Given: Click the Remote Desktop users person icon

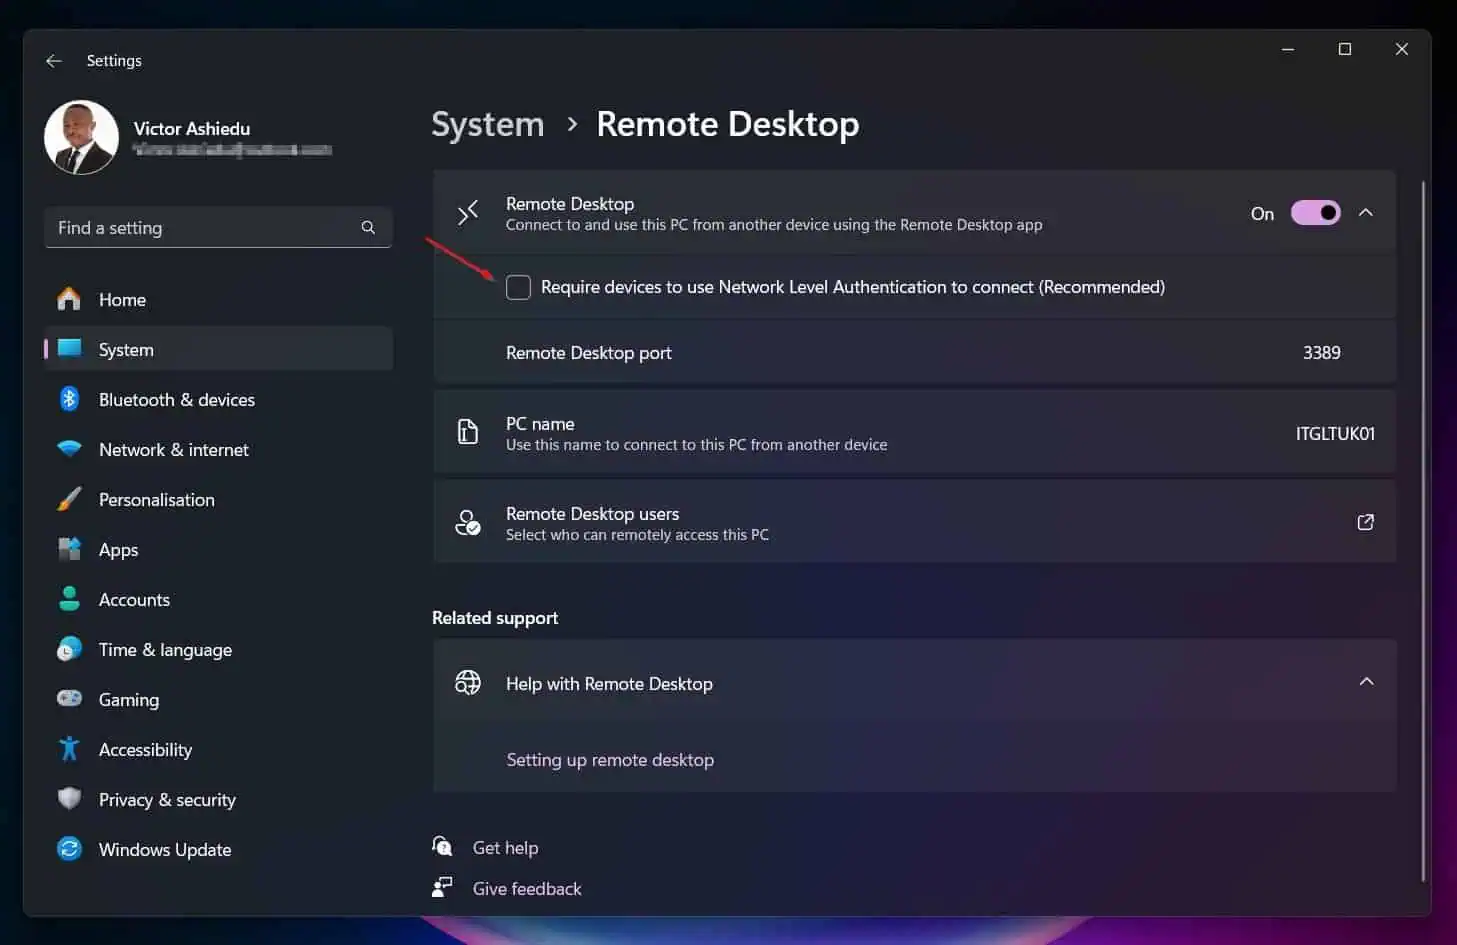Looking at the screenshot, I should pos(468,522).
